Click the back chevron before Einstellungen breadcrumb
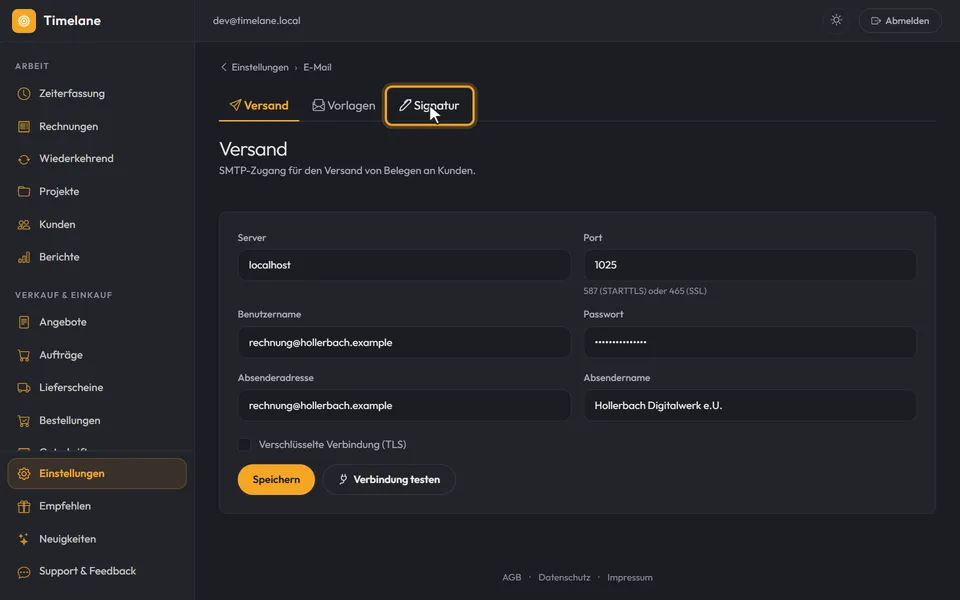This screenshot has width=960, height=600. click(223, 67)
